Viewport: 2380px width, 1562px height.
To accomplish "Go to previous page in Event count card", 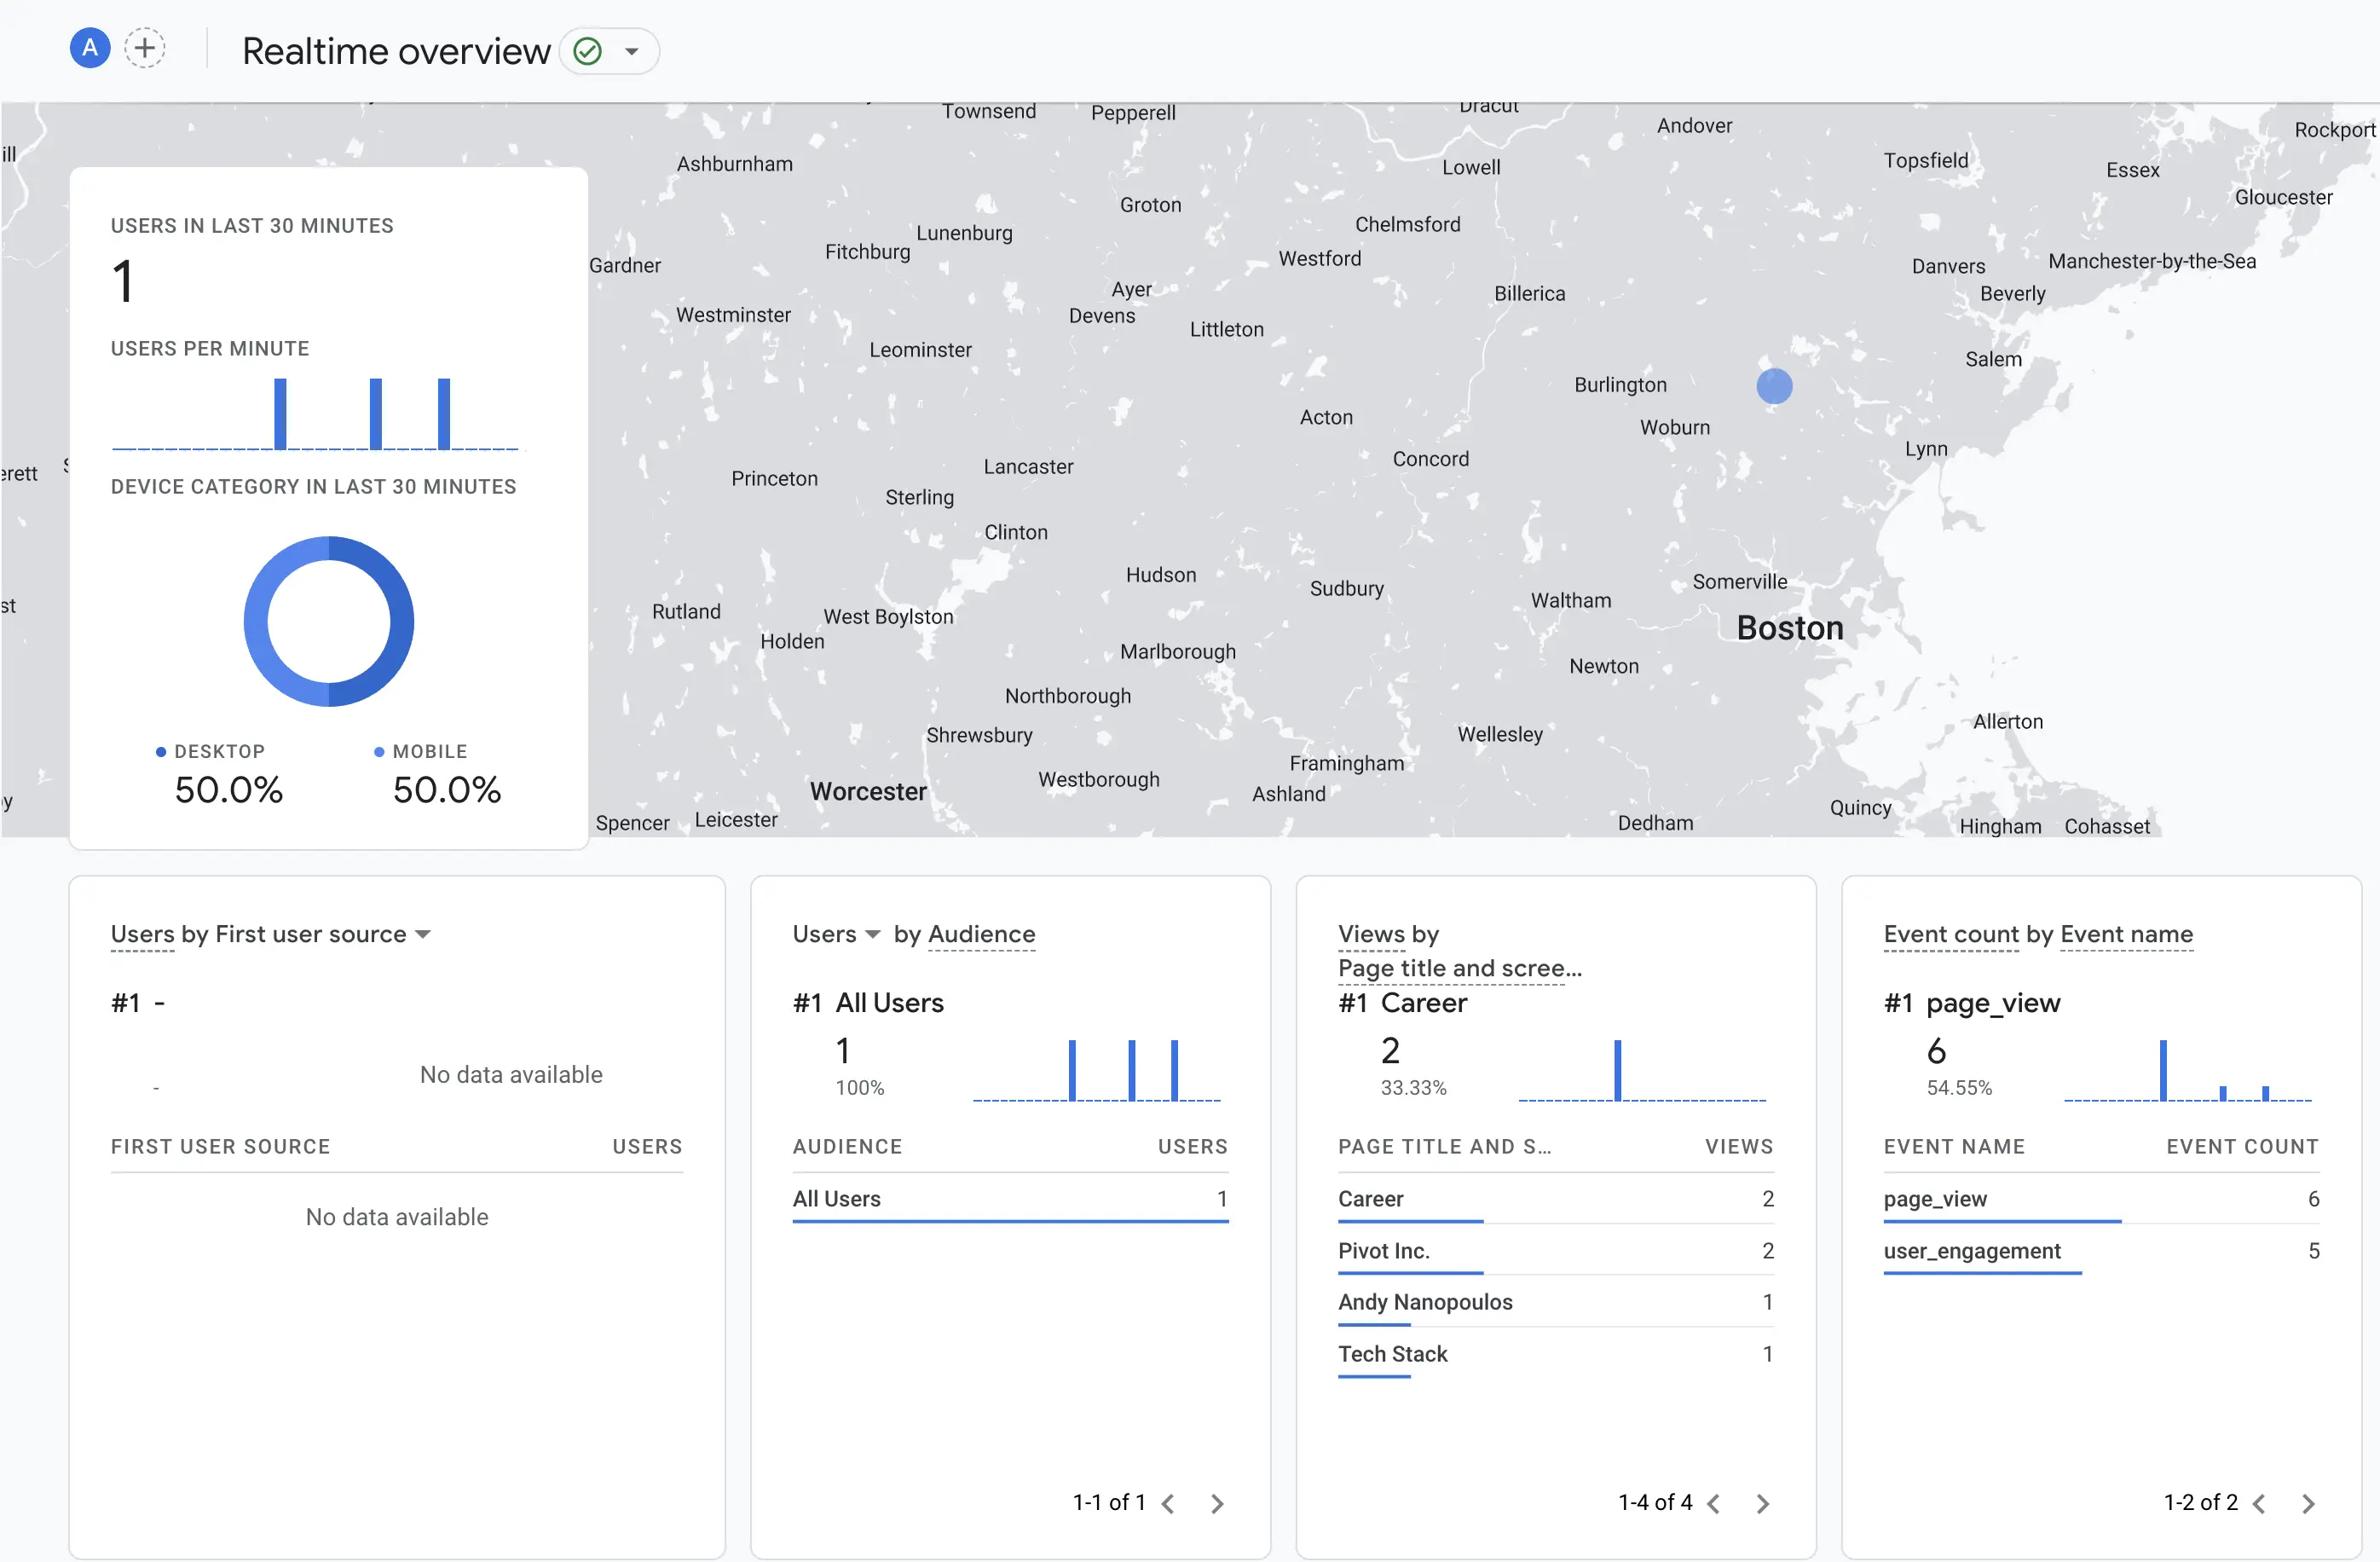I will (2260, 1503).
